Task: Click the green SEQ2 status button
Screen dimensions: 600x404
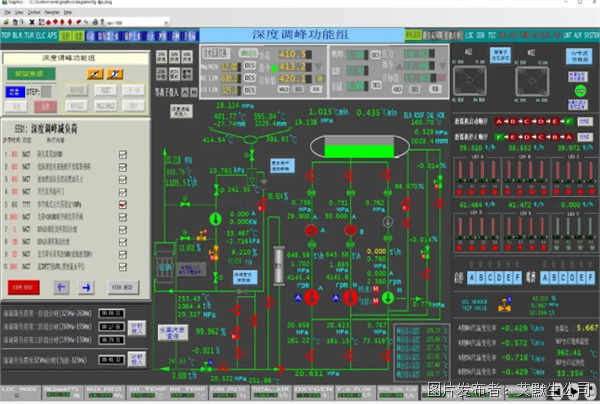Action: point(31,73)
